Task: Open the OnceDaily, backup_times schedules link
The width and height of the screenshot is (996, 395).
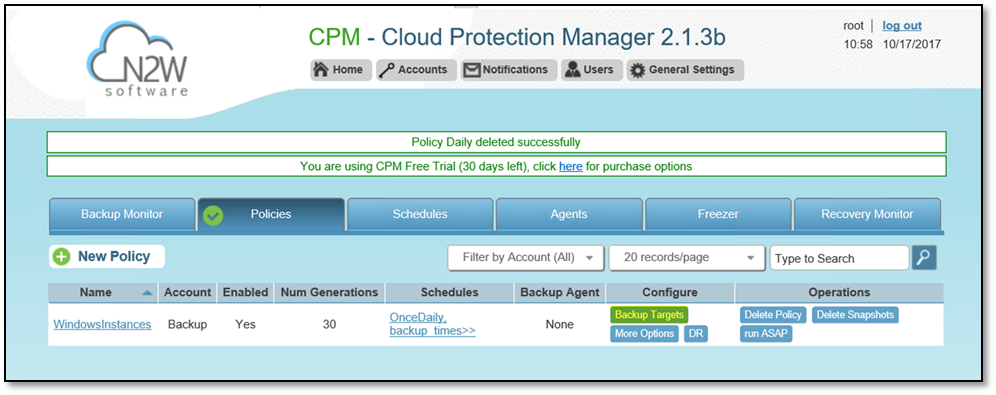Action: point(433,324)
